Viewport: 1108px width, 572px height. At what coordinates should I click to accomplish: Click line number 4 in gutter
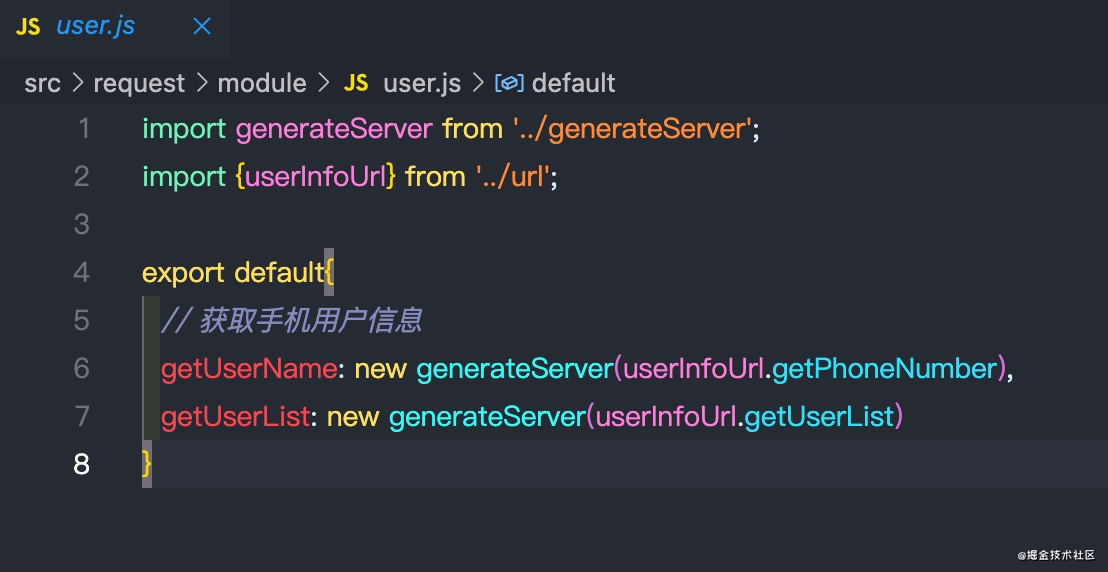(x=82, y=273)
